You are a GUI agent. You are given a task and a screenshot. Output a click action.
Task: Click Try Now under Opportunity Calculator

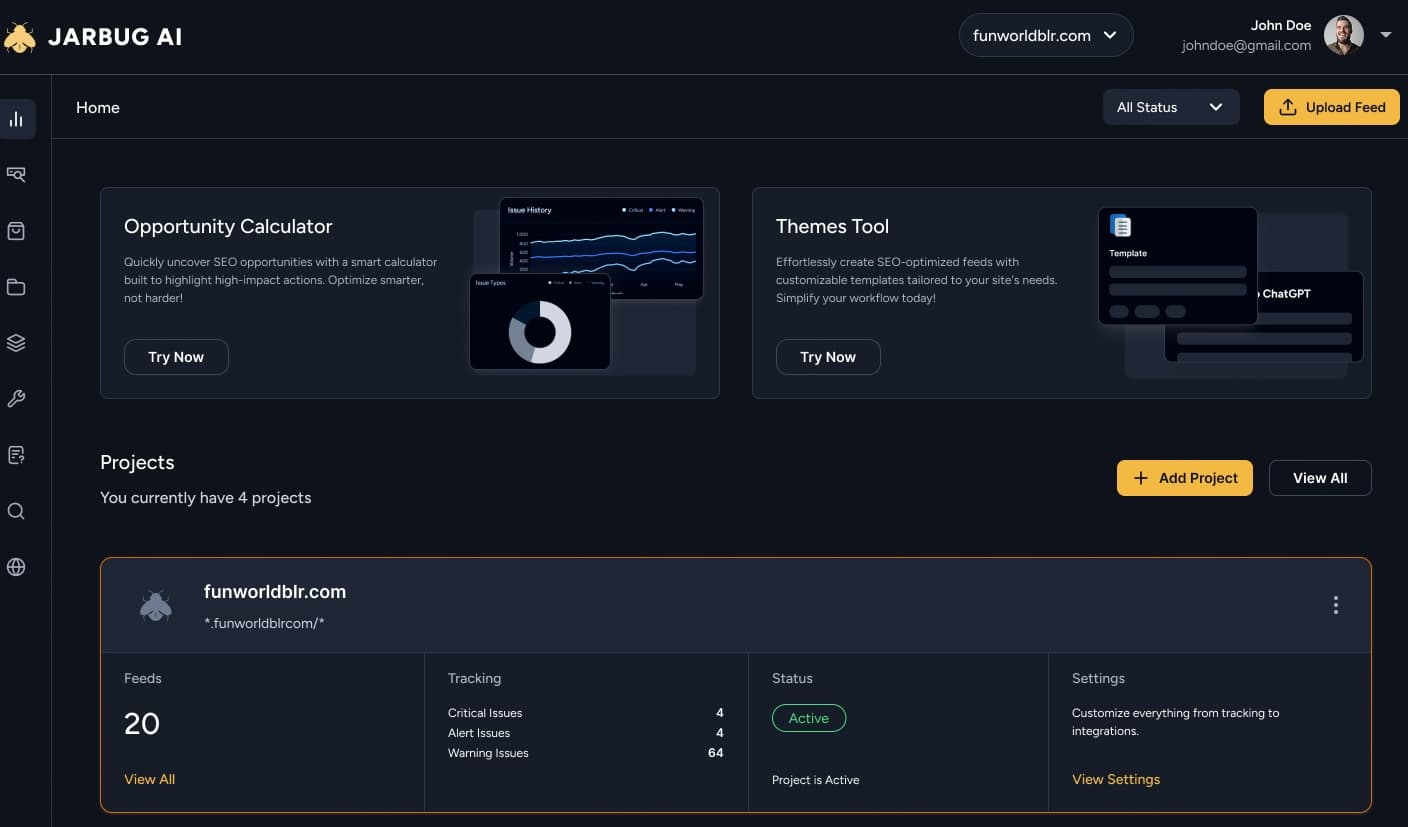[x=176, y=356]
